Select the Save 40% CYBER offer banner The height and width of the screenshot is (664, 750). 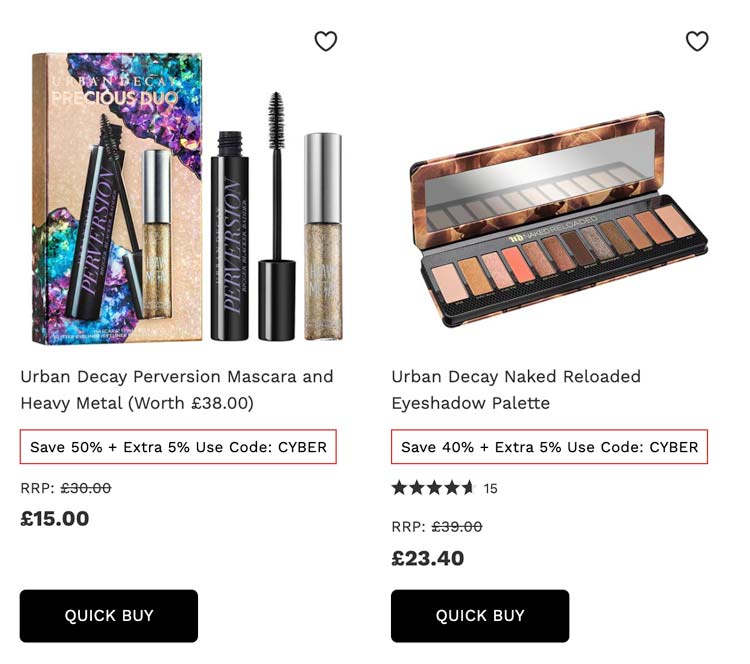pos(549,447)
